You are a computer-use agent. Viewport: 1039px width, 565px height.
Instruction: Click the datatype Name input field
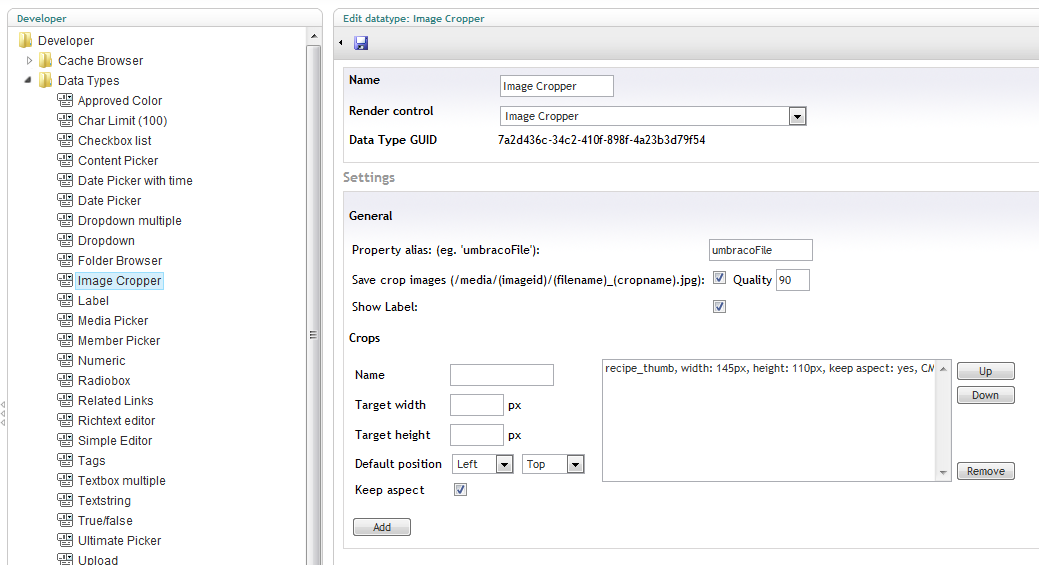pos(557,86)
